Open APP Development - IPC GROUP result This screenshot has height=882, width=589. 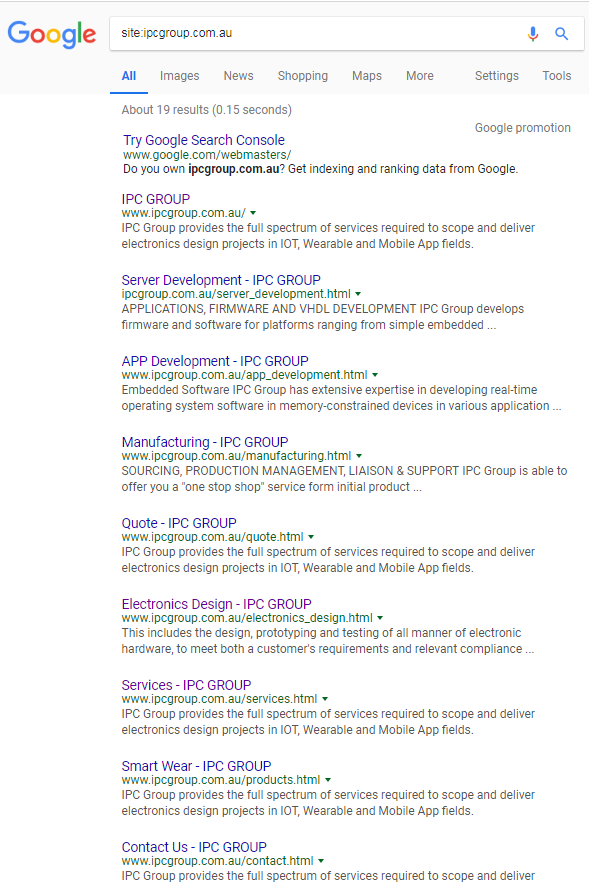point(215,361)
